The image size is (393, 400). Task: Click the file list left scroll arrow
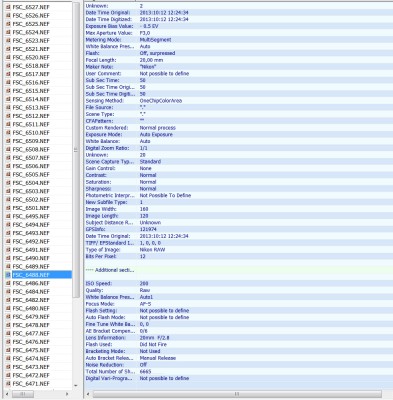[x=7, y=394]
